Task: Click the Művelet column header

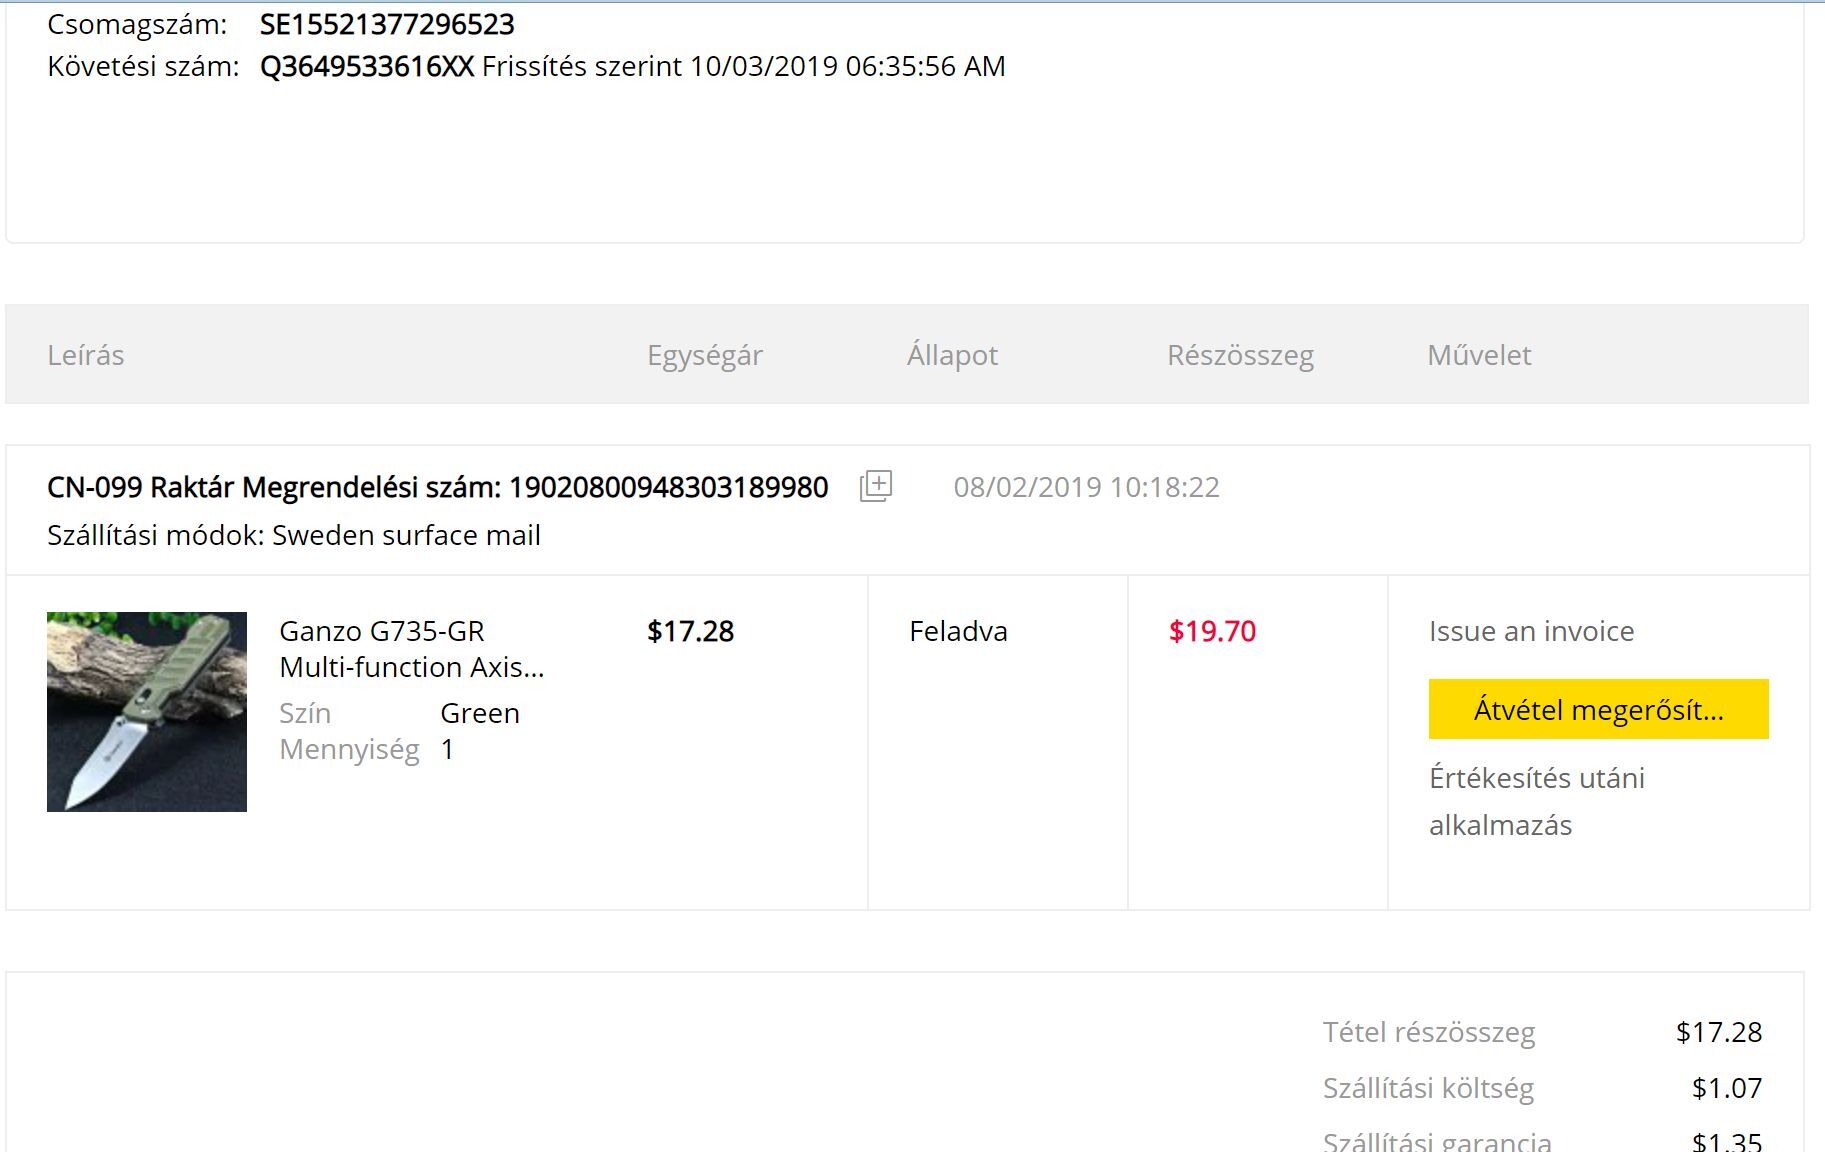Action: [x=1479, y=355]
